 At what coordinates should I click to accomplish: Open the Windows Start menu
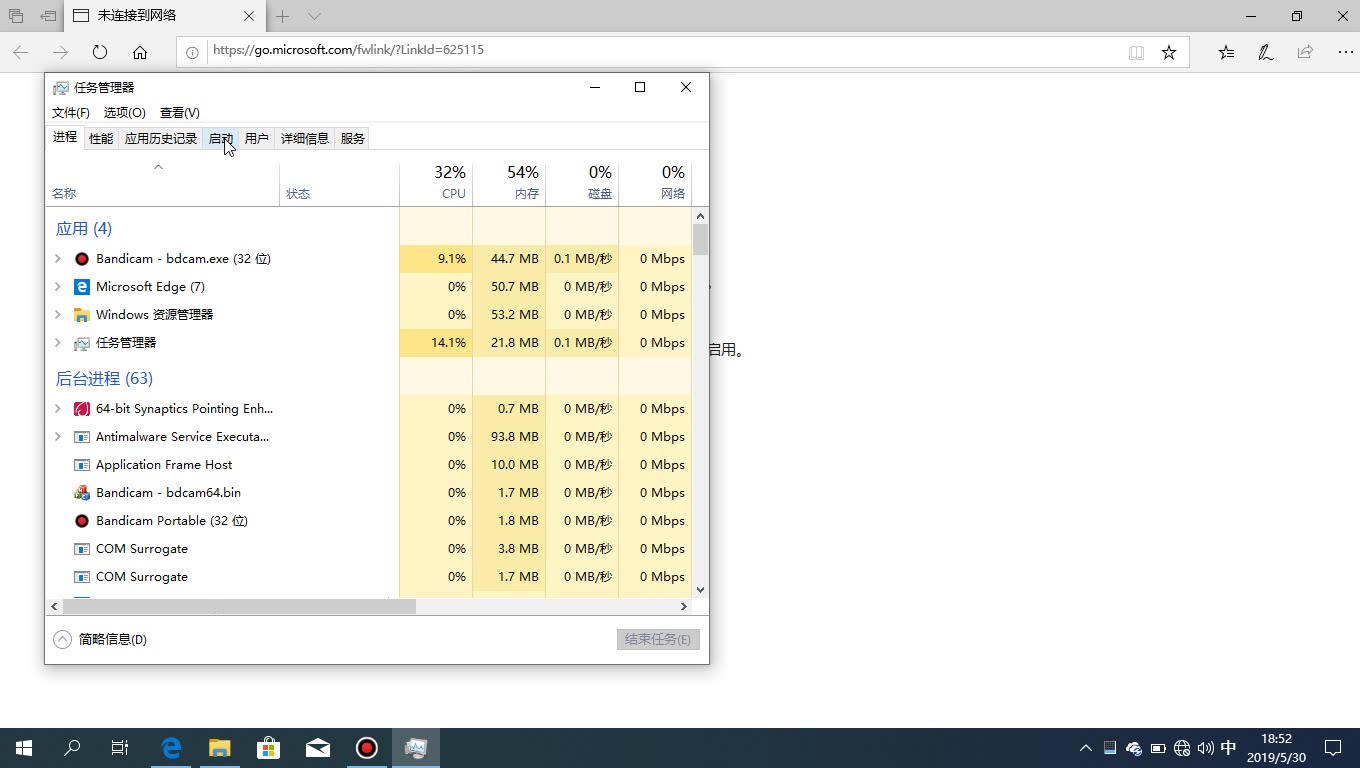(24, 748)
